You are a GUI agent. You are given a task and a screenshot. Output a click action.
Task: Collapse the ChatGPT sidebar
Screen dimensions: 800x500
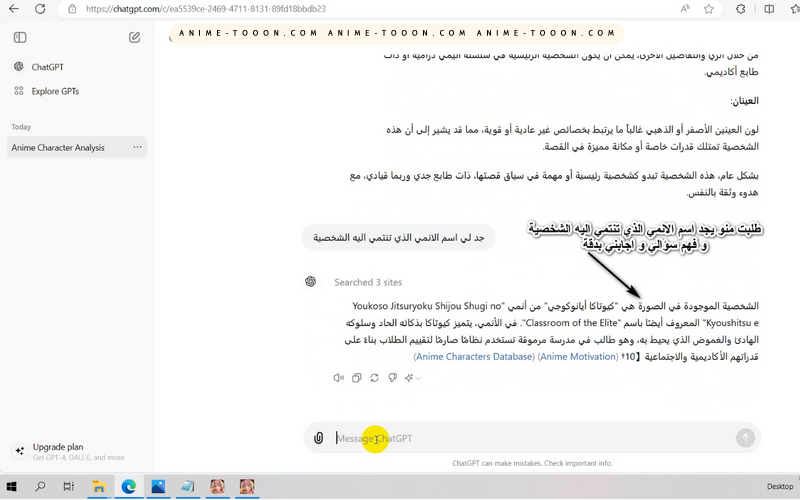pos(20,37)
